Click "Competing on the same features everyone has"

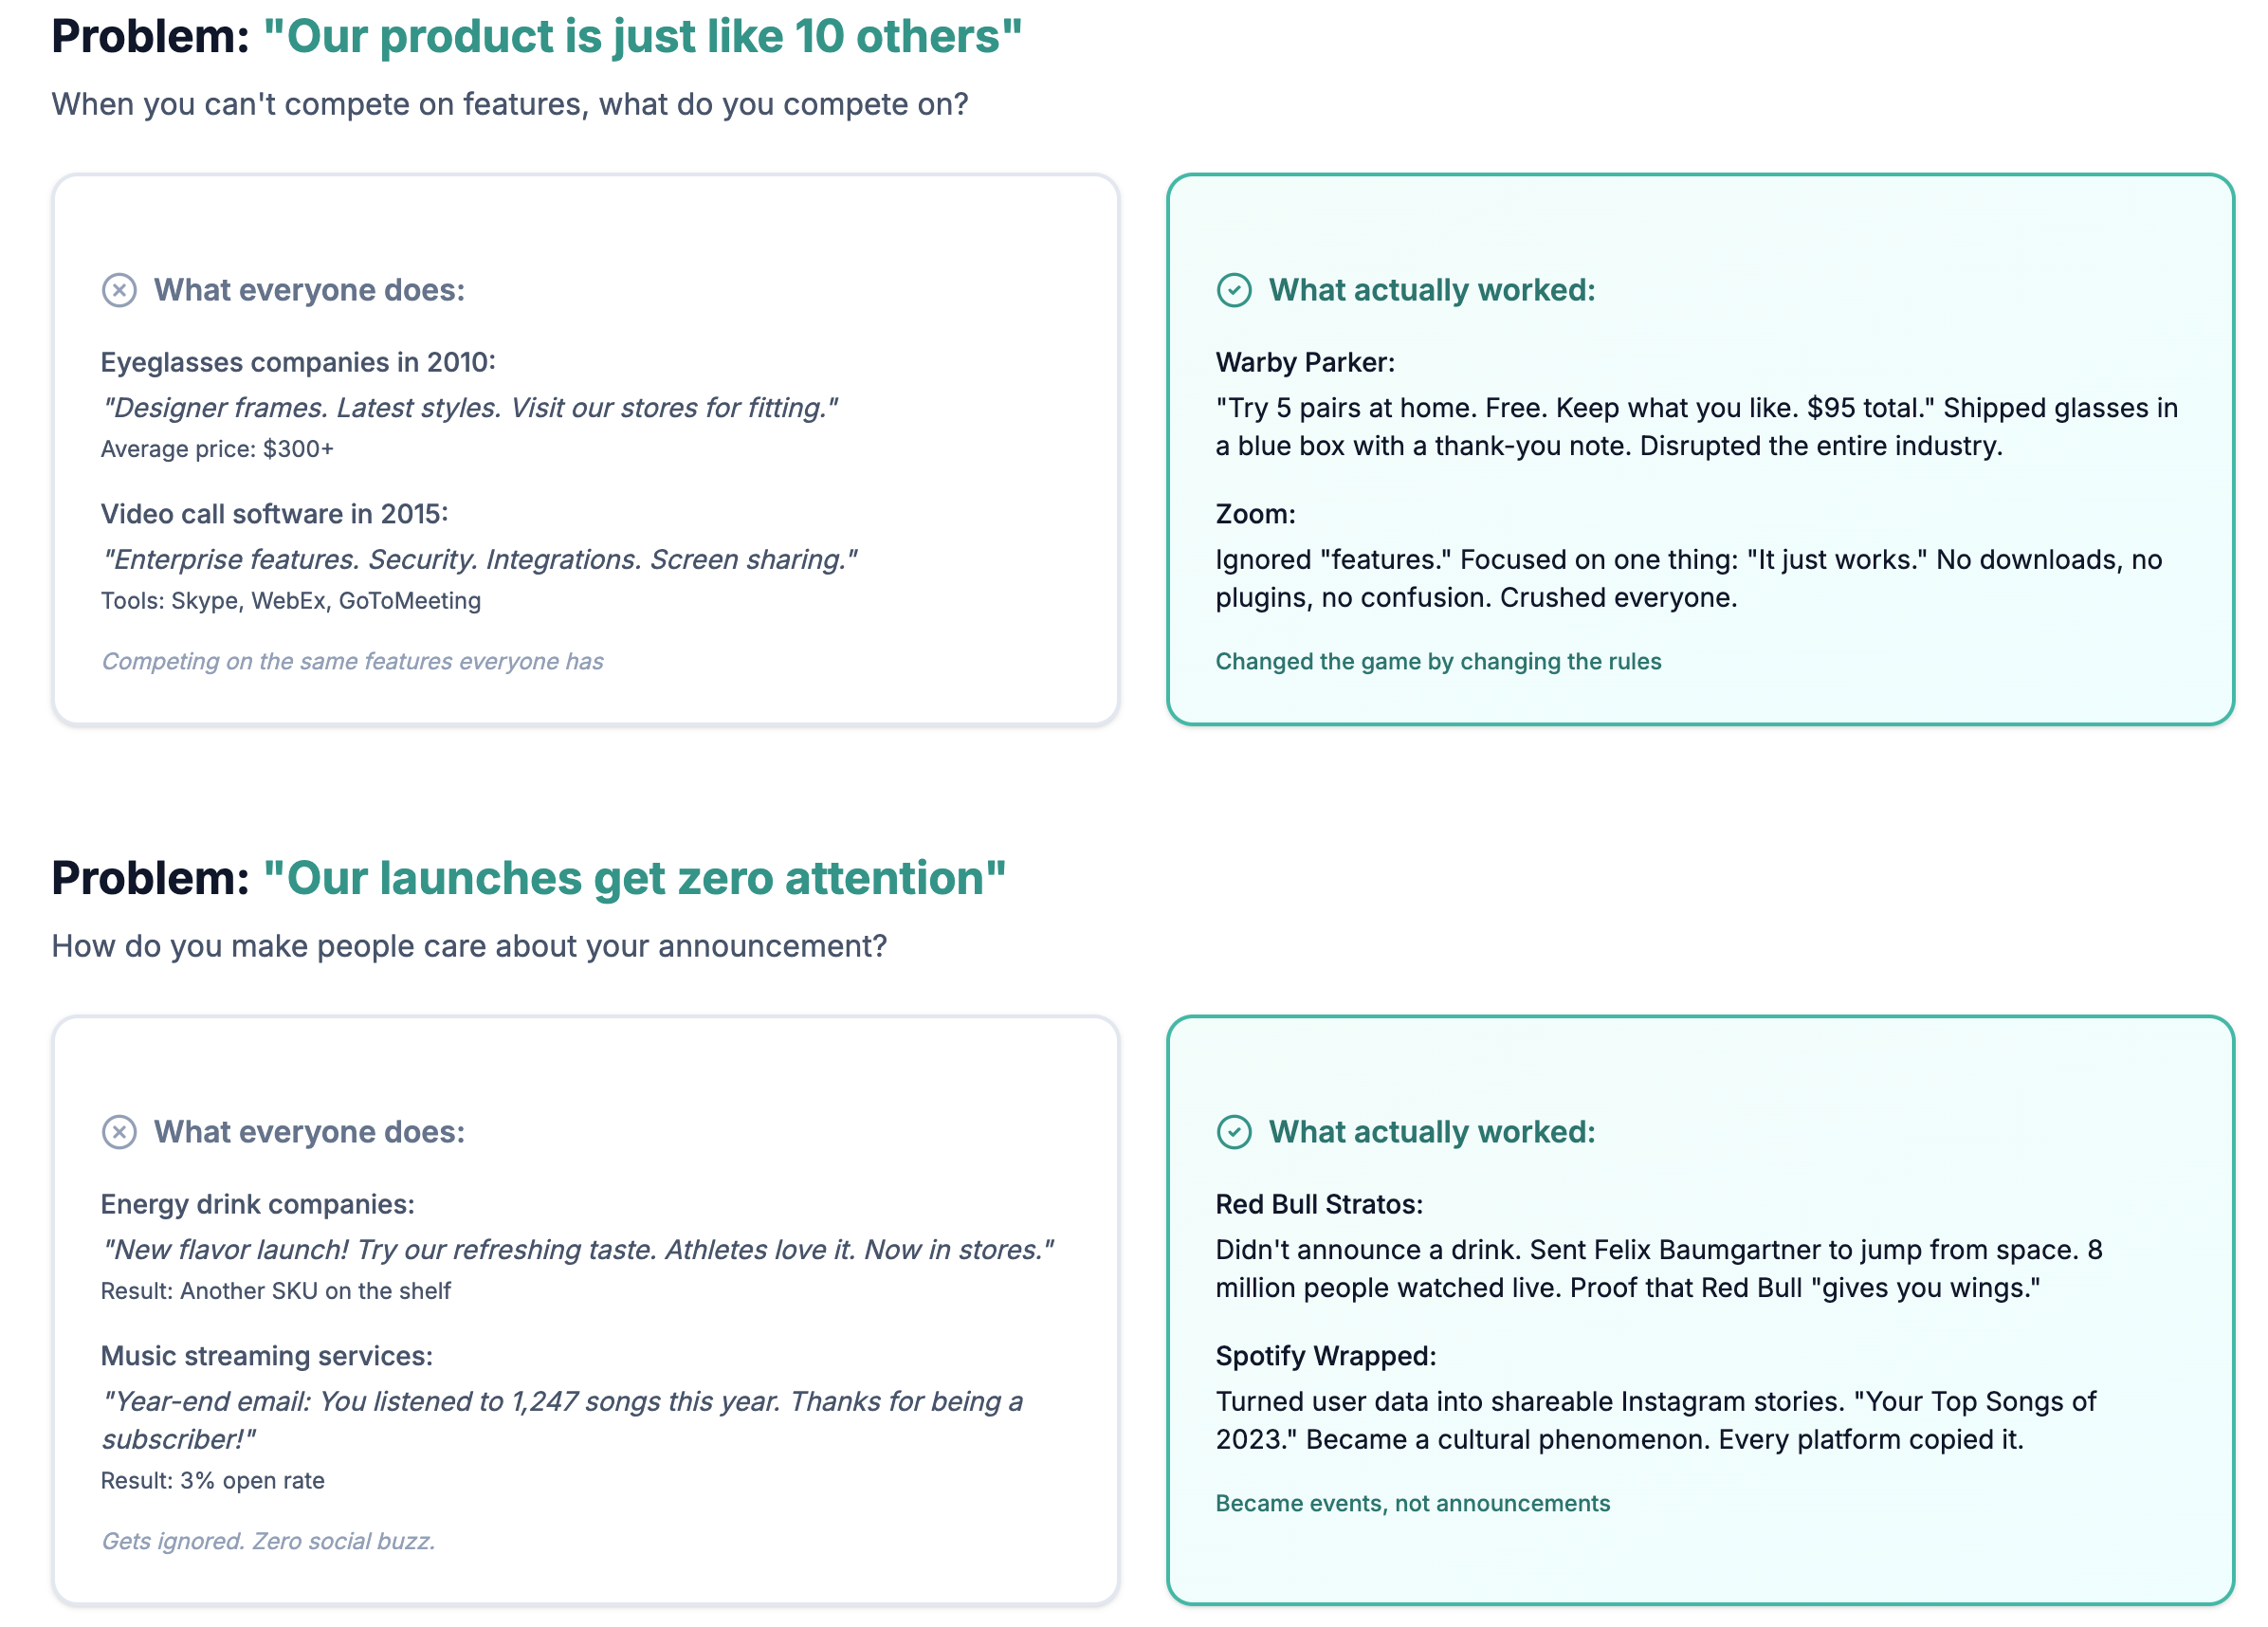[x=352, y=662]
